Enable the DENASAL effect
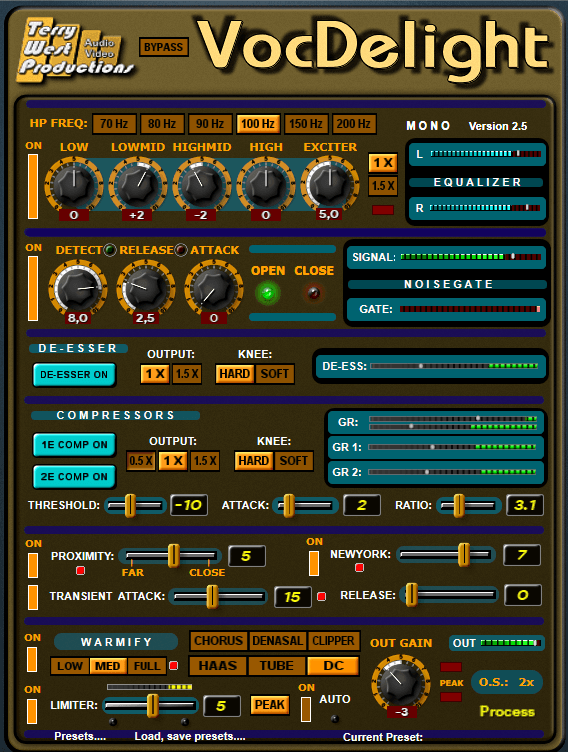This screenshot has height=752, width=568. pyautogui.click(x=277, y=641)
